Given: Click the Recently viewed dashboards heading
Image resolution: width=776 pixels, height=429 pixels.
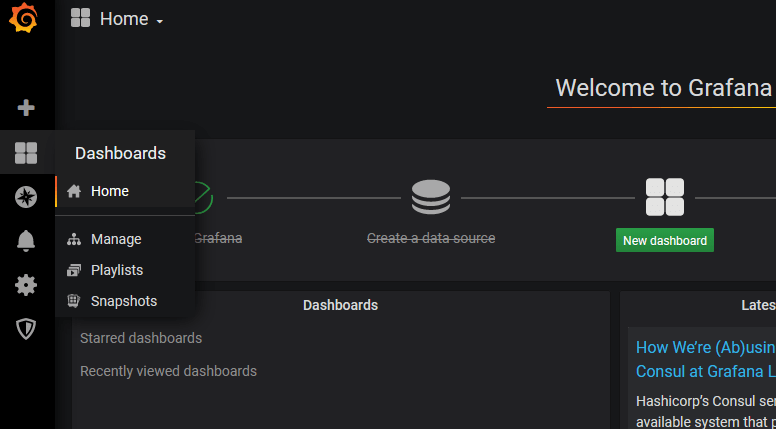Looking at the screenshot, I should (168, 371).
